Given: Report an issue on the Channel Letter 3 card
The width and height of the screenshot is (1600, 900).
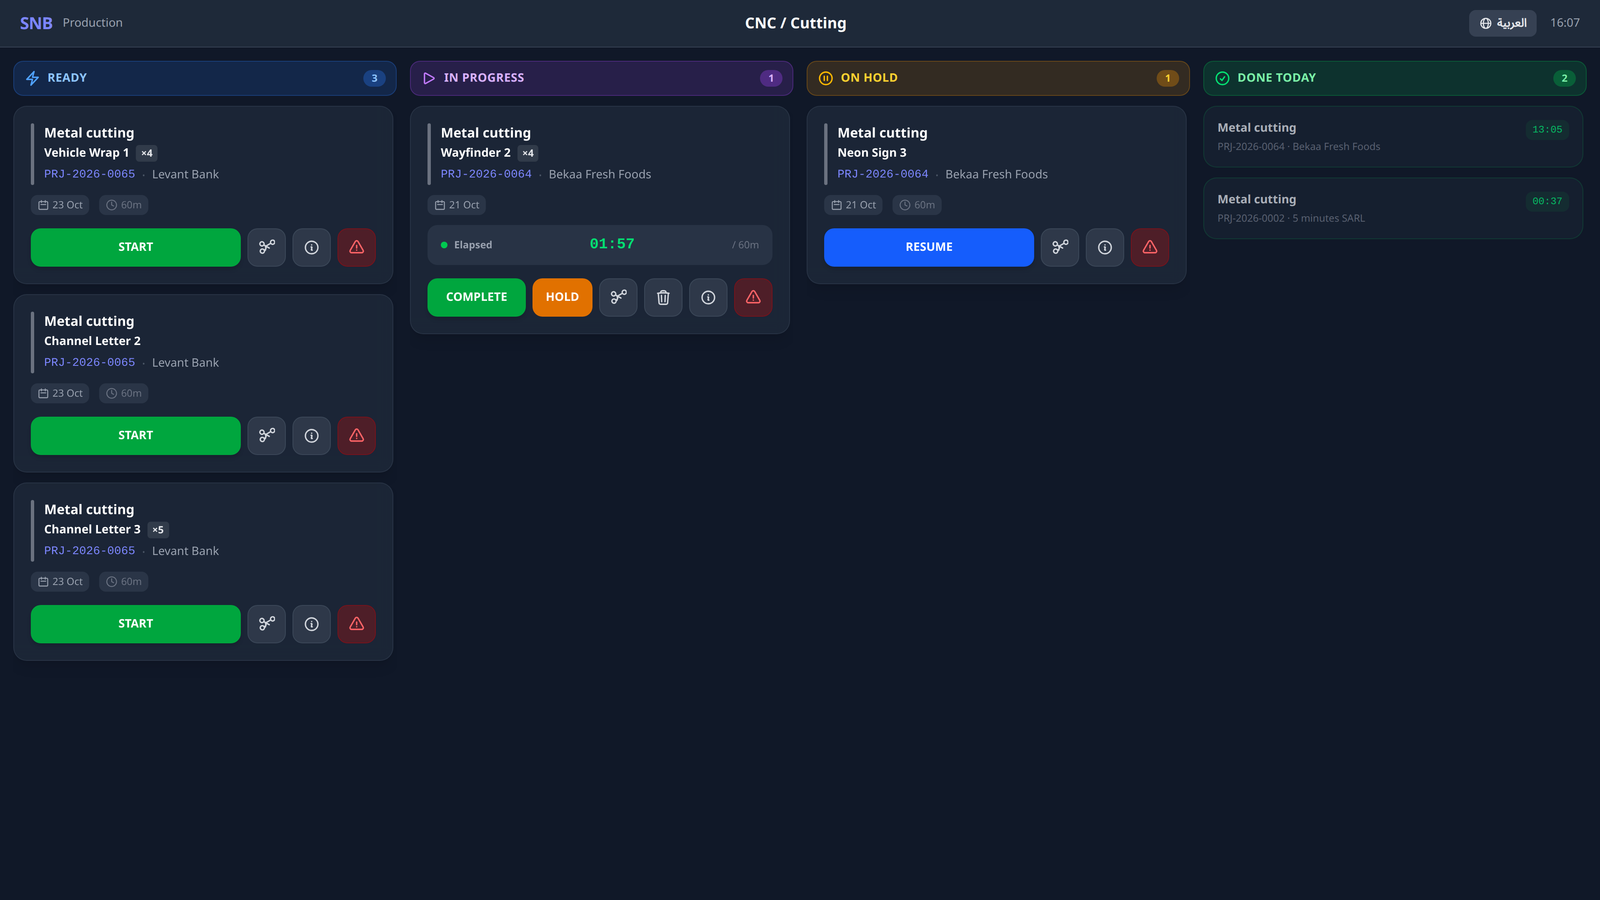Looking at the screenshot, I should tap(356, 624).
